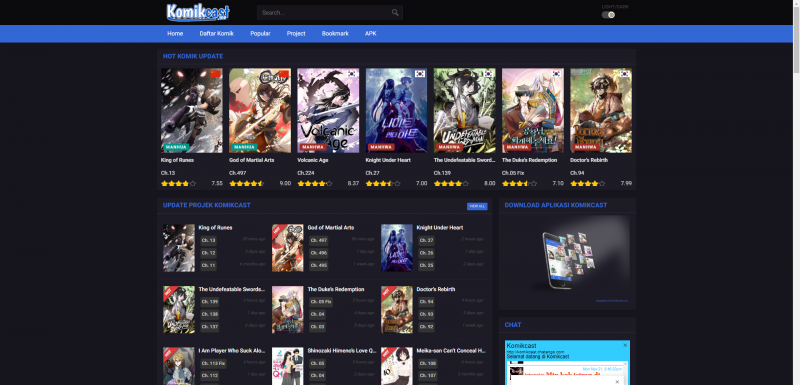Open Doctor's Rebirth Ch. 94
The width and height of the screenshot is (800, 385).
tap(427, 302)
